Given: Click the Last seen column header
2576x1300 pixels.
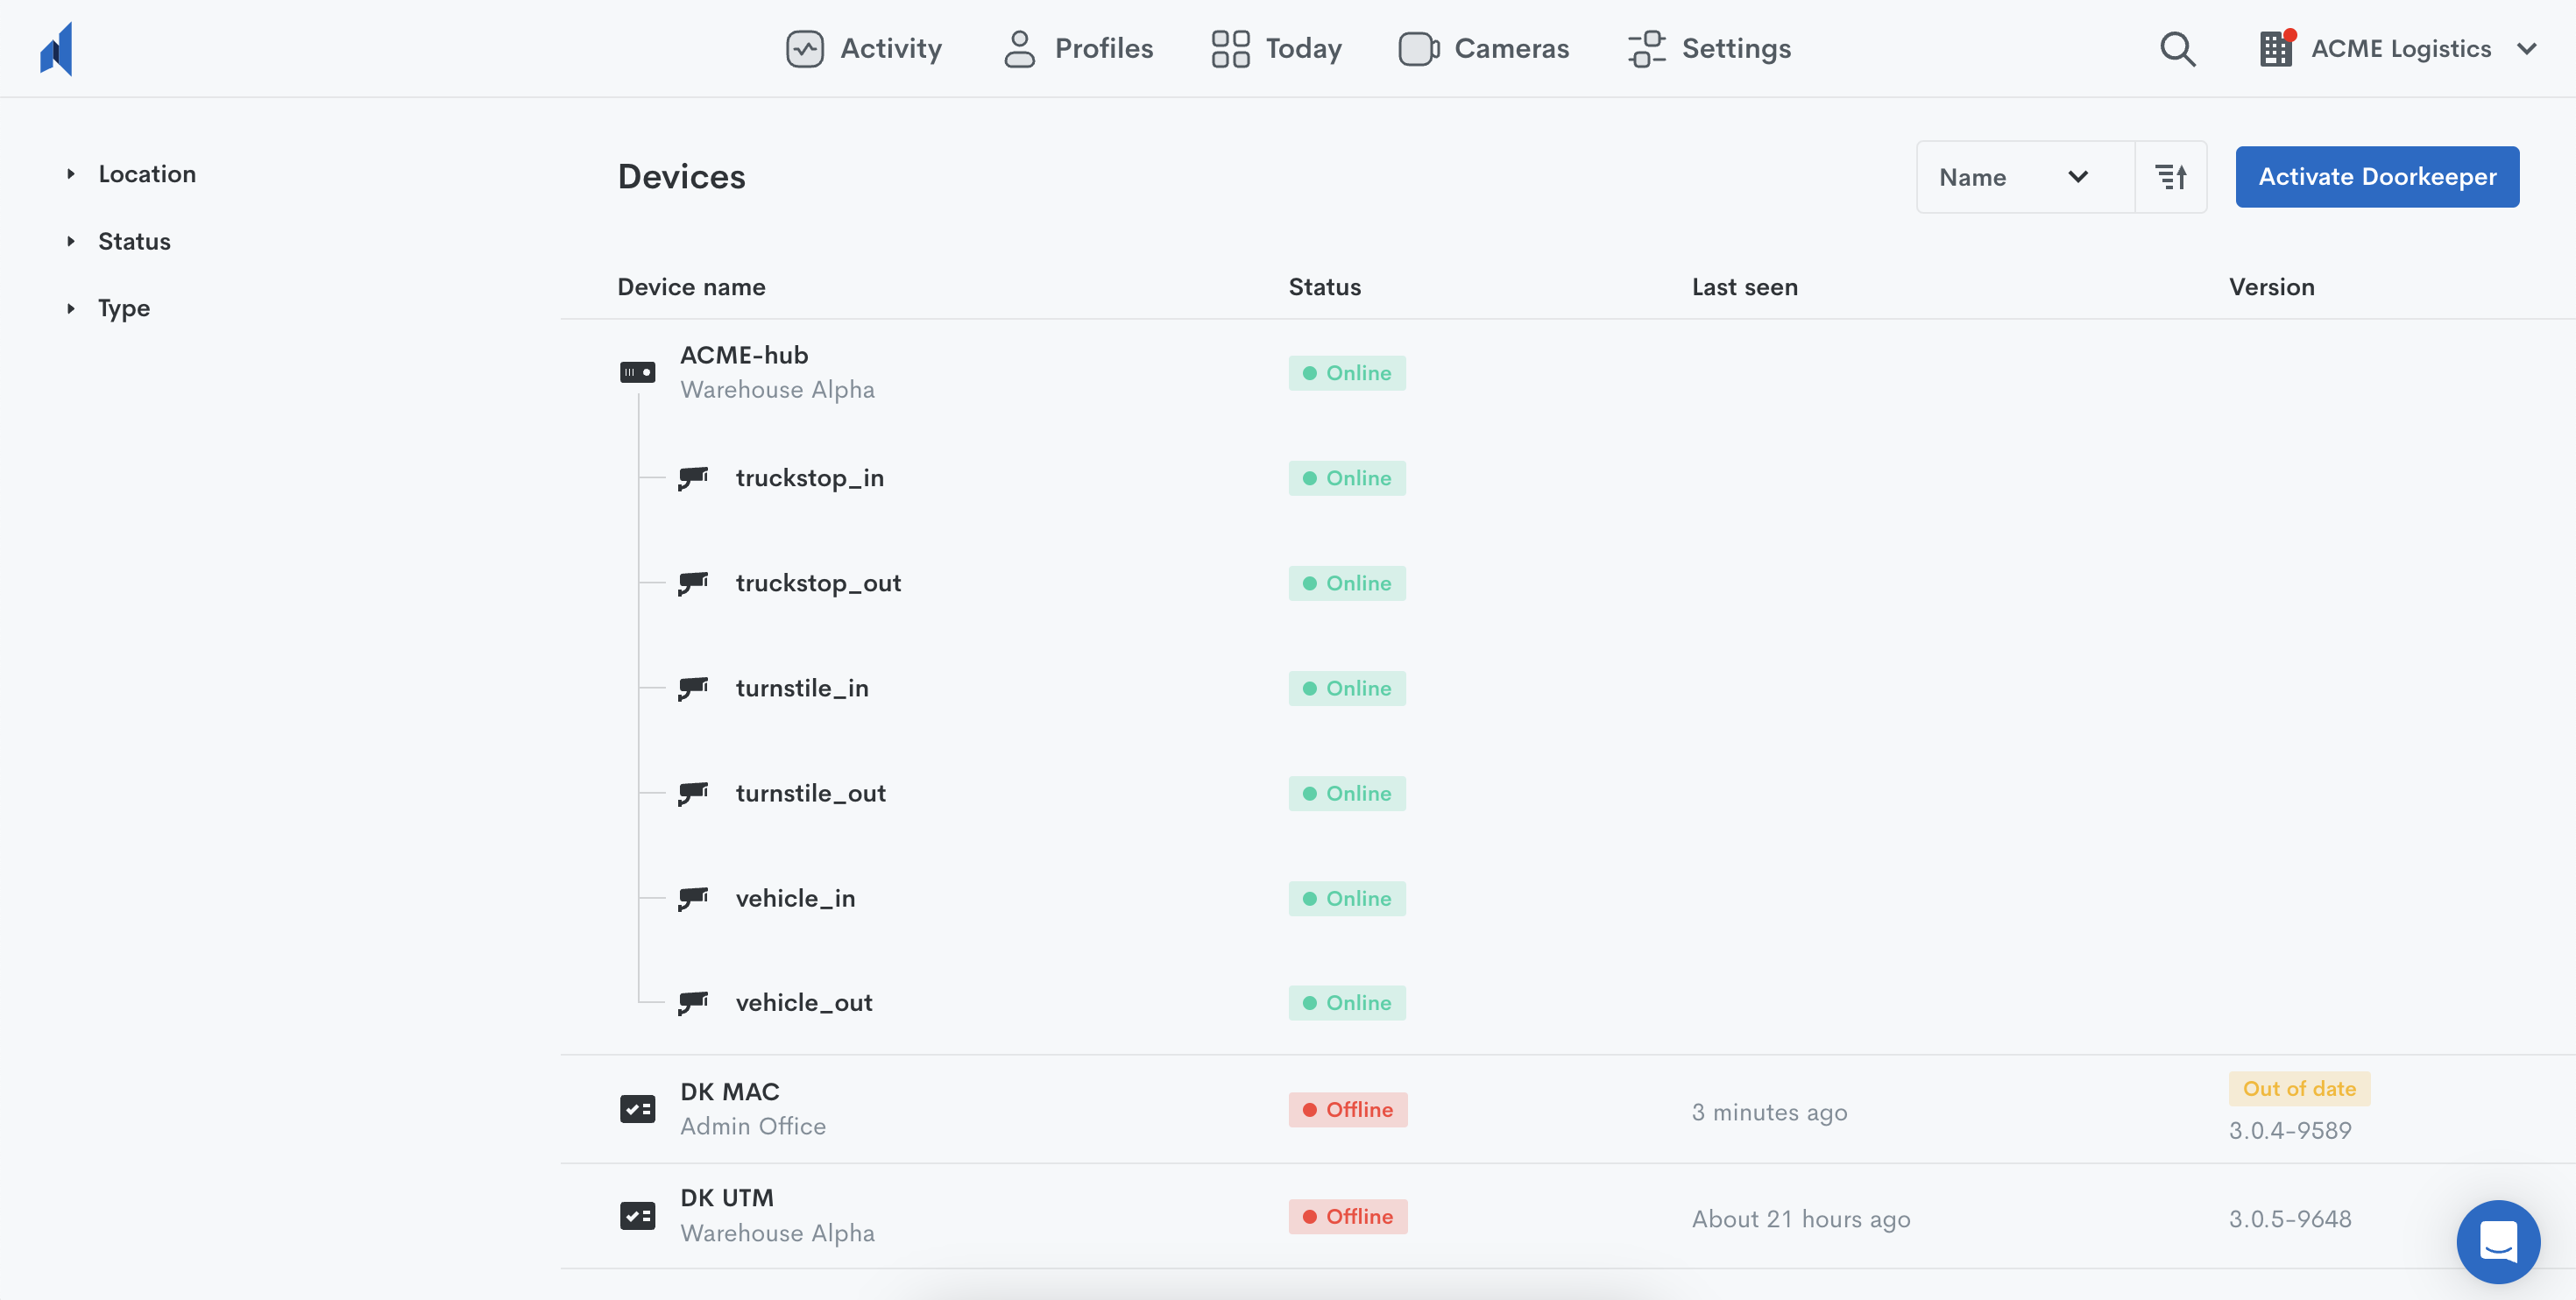Looking at the screenshot, I should pyautogui.click(x=1744, y=287).
